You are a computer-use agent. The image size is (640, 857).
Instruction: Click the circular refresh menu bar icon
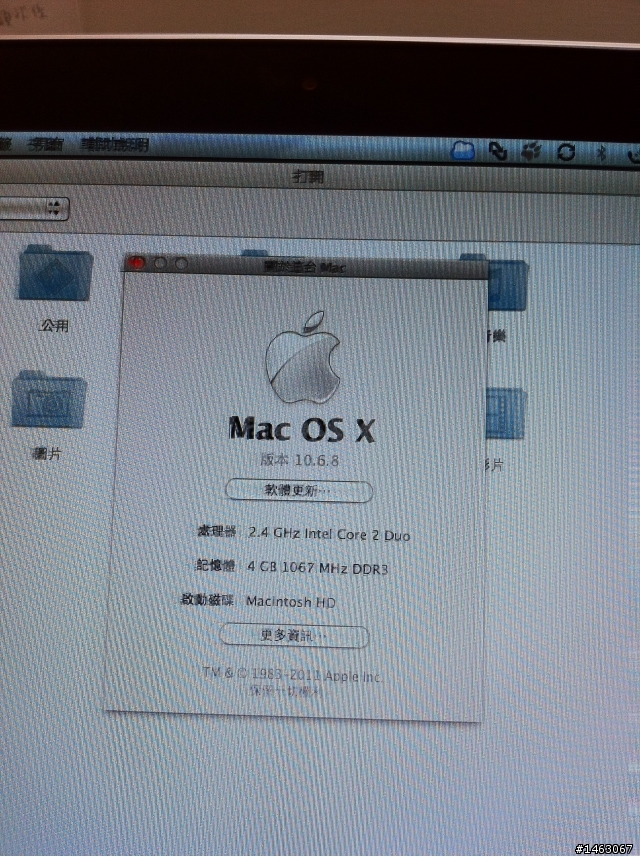point(566,151)
